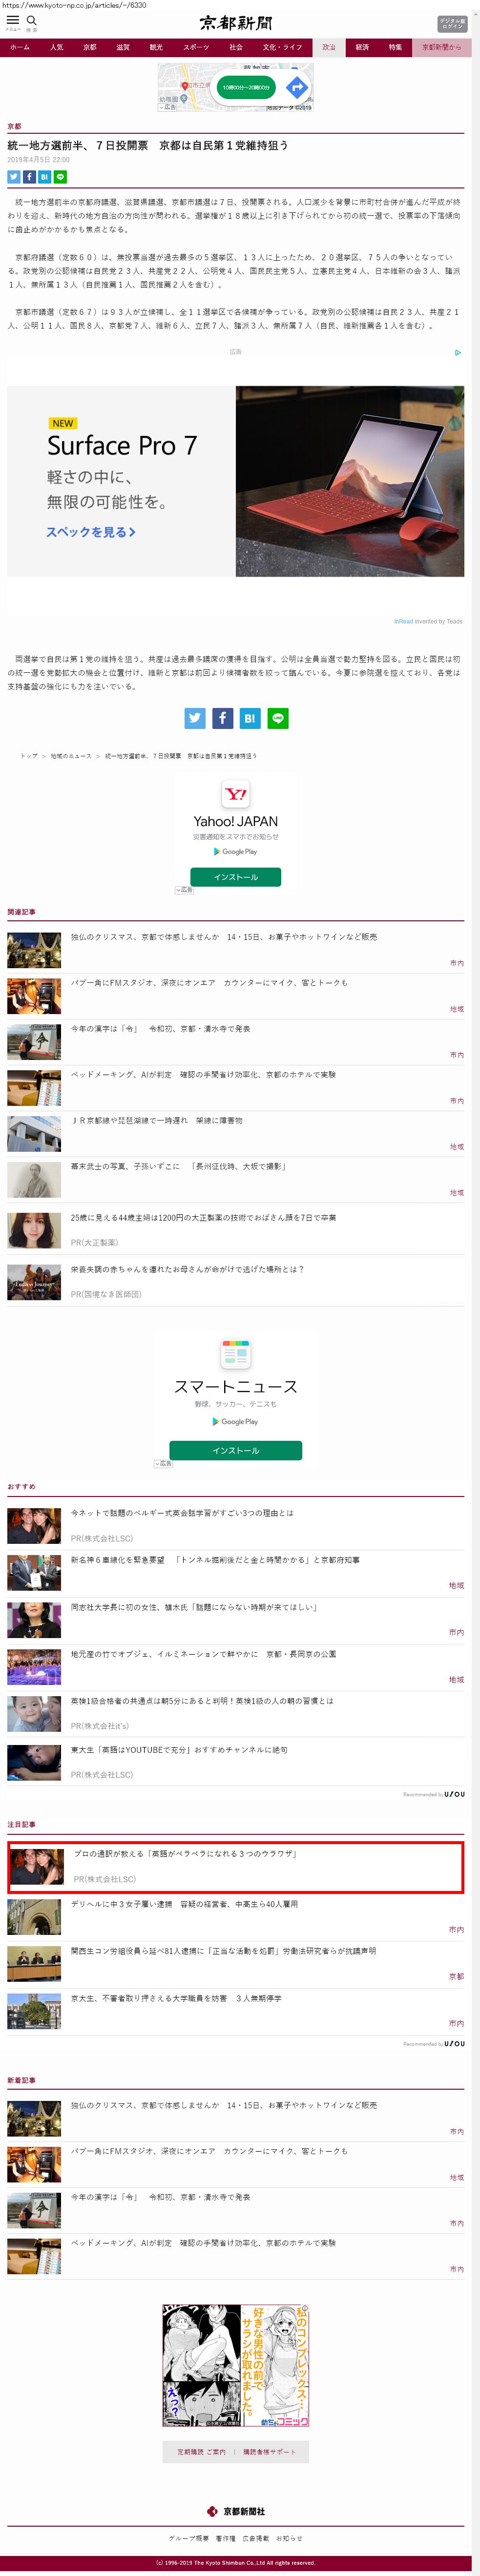Click directions arrow icon in map ad
Viewport: 480px width, 2576px height.
click(x=296, y=88)
